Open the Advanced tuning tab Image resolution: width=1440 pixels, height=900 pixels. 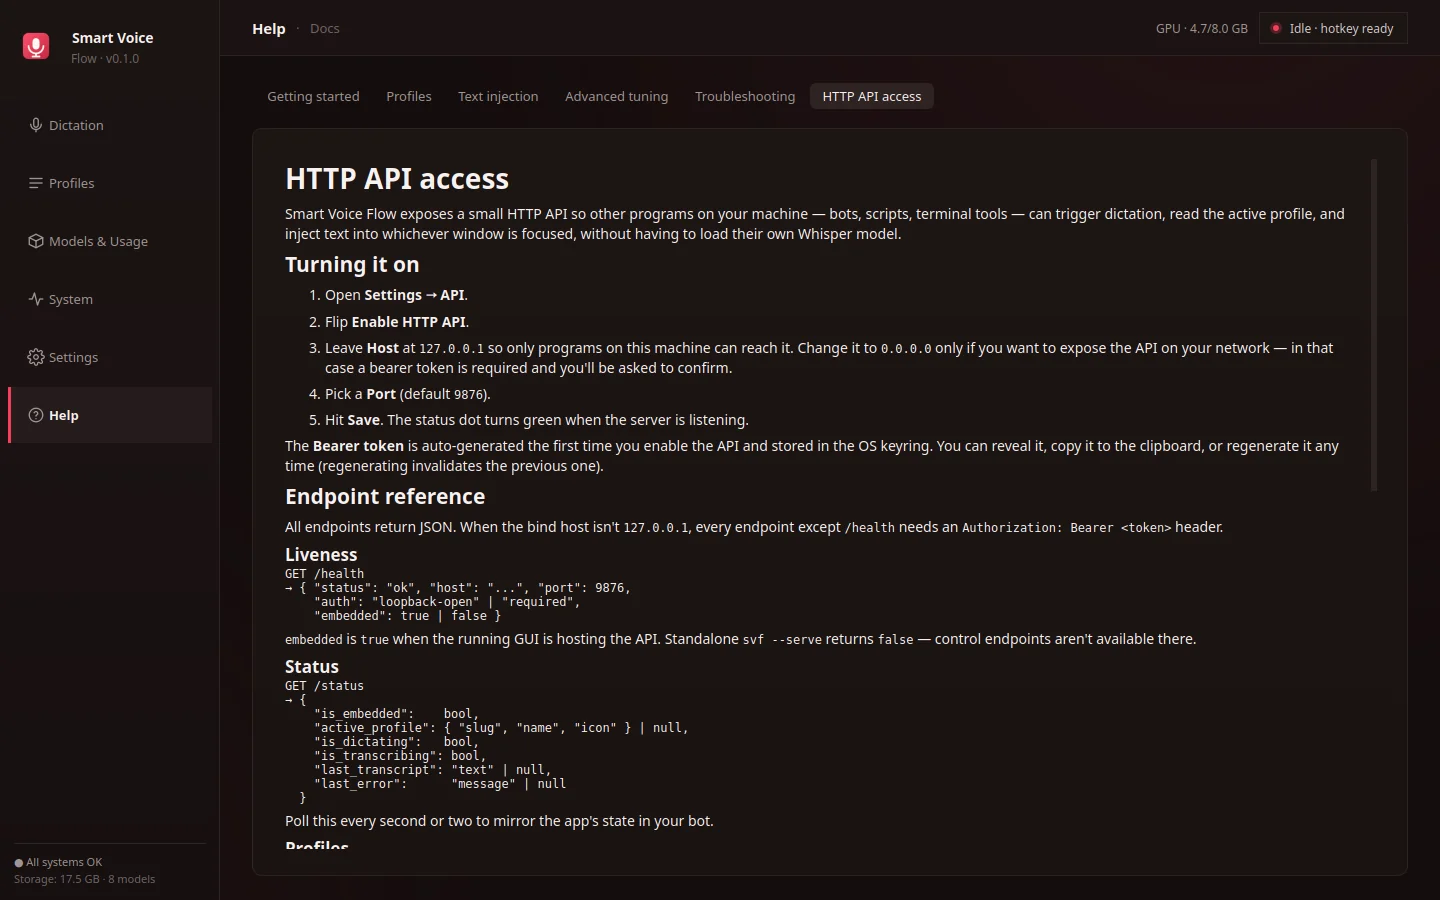[x=616, y=96]
